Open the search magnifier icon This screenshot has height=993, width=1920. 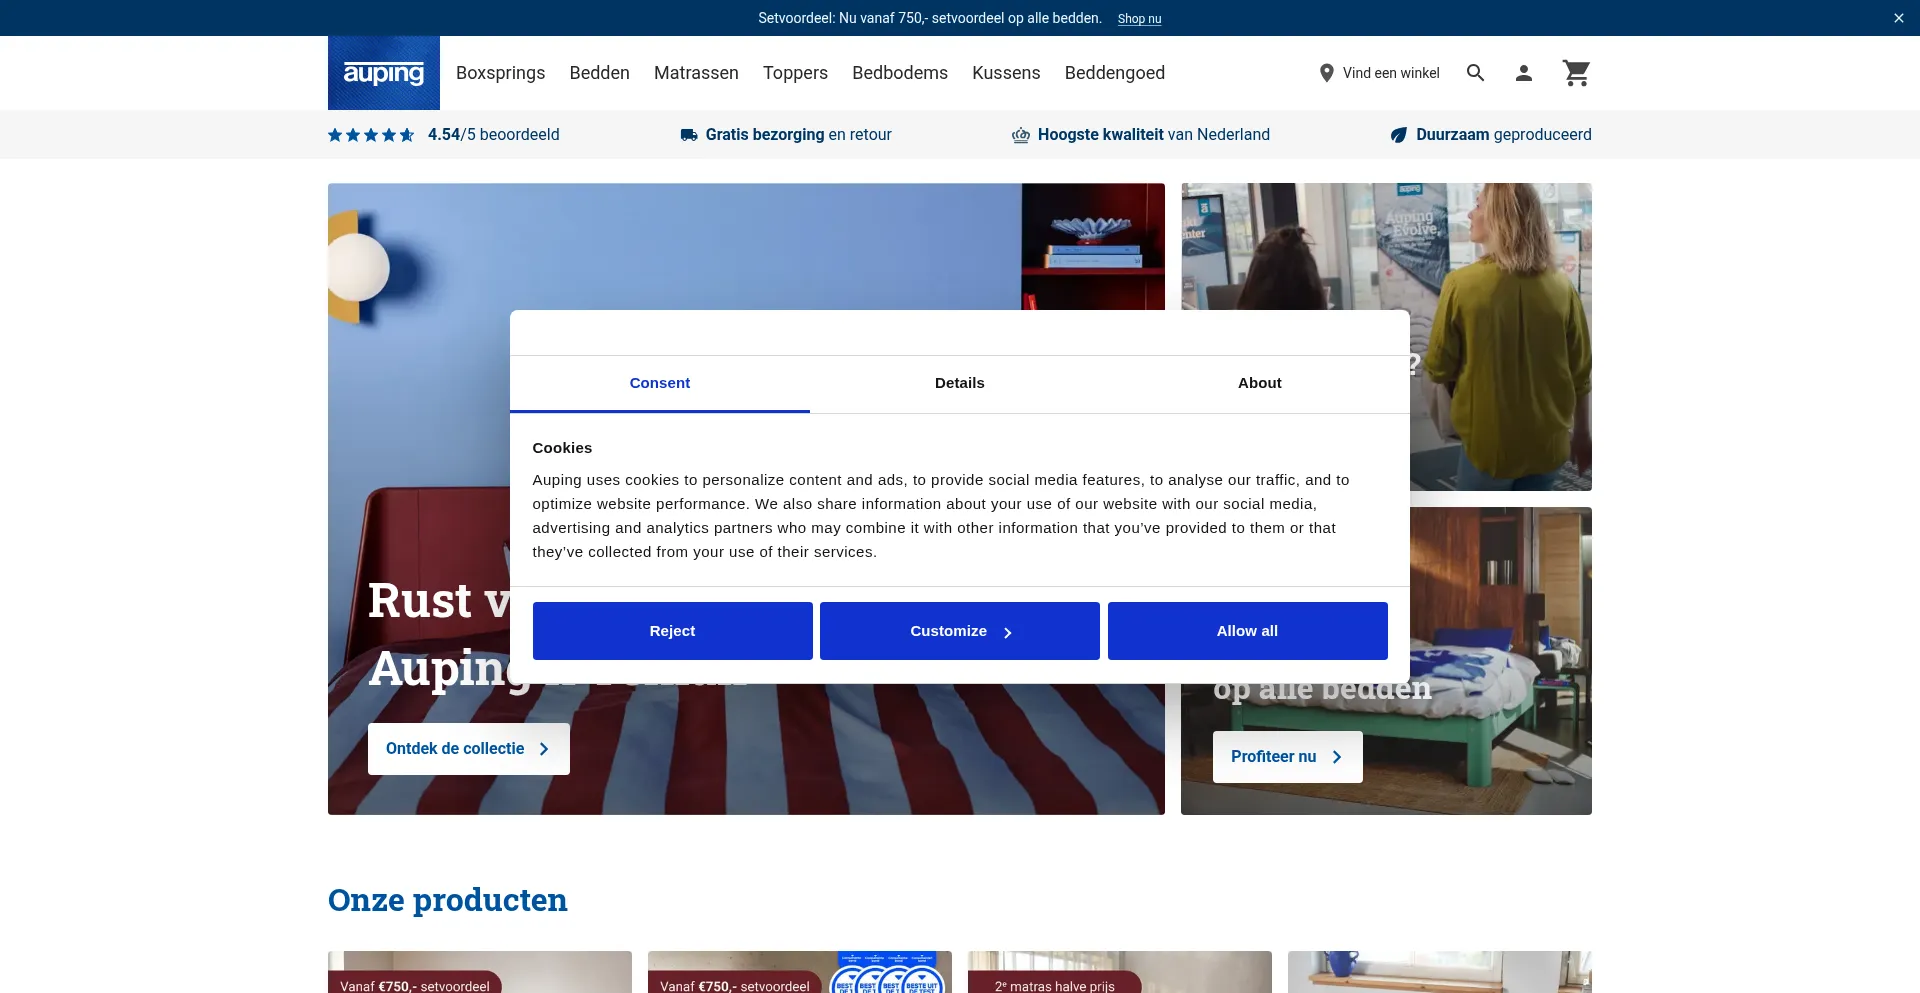1475,73
